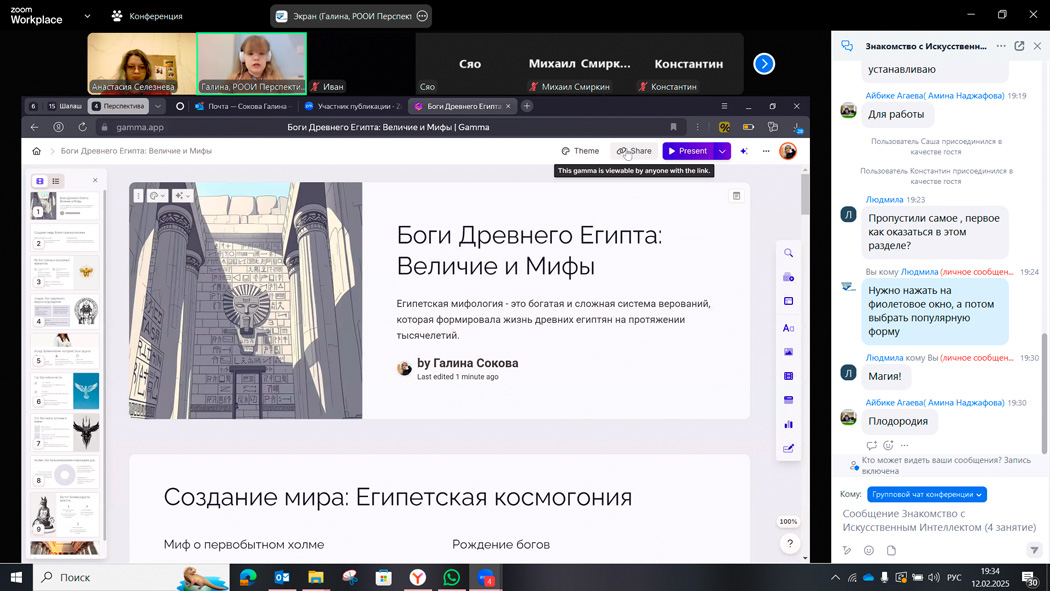
Task: Click emoji icon in chat input toolbar
Action: [869, 550]
